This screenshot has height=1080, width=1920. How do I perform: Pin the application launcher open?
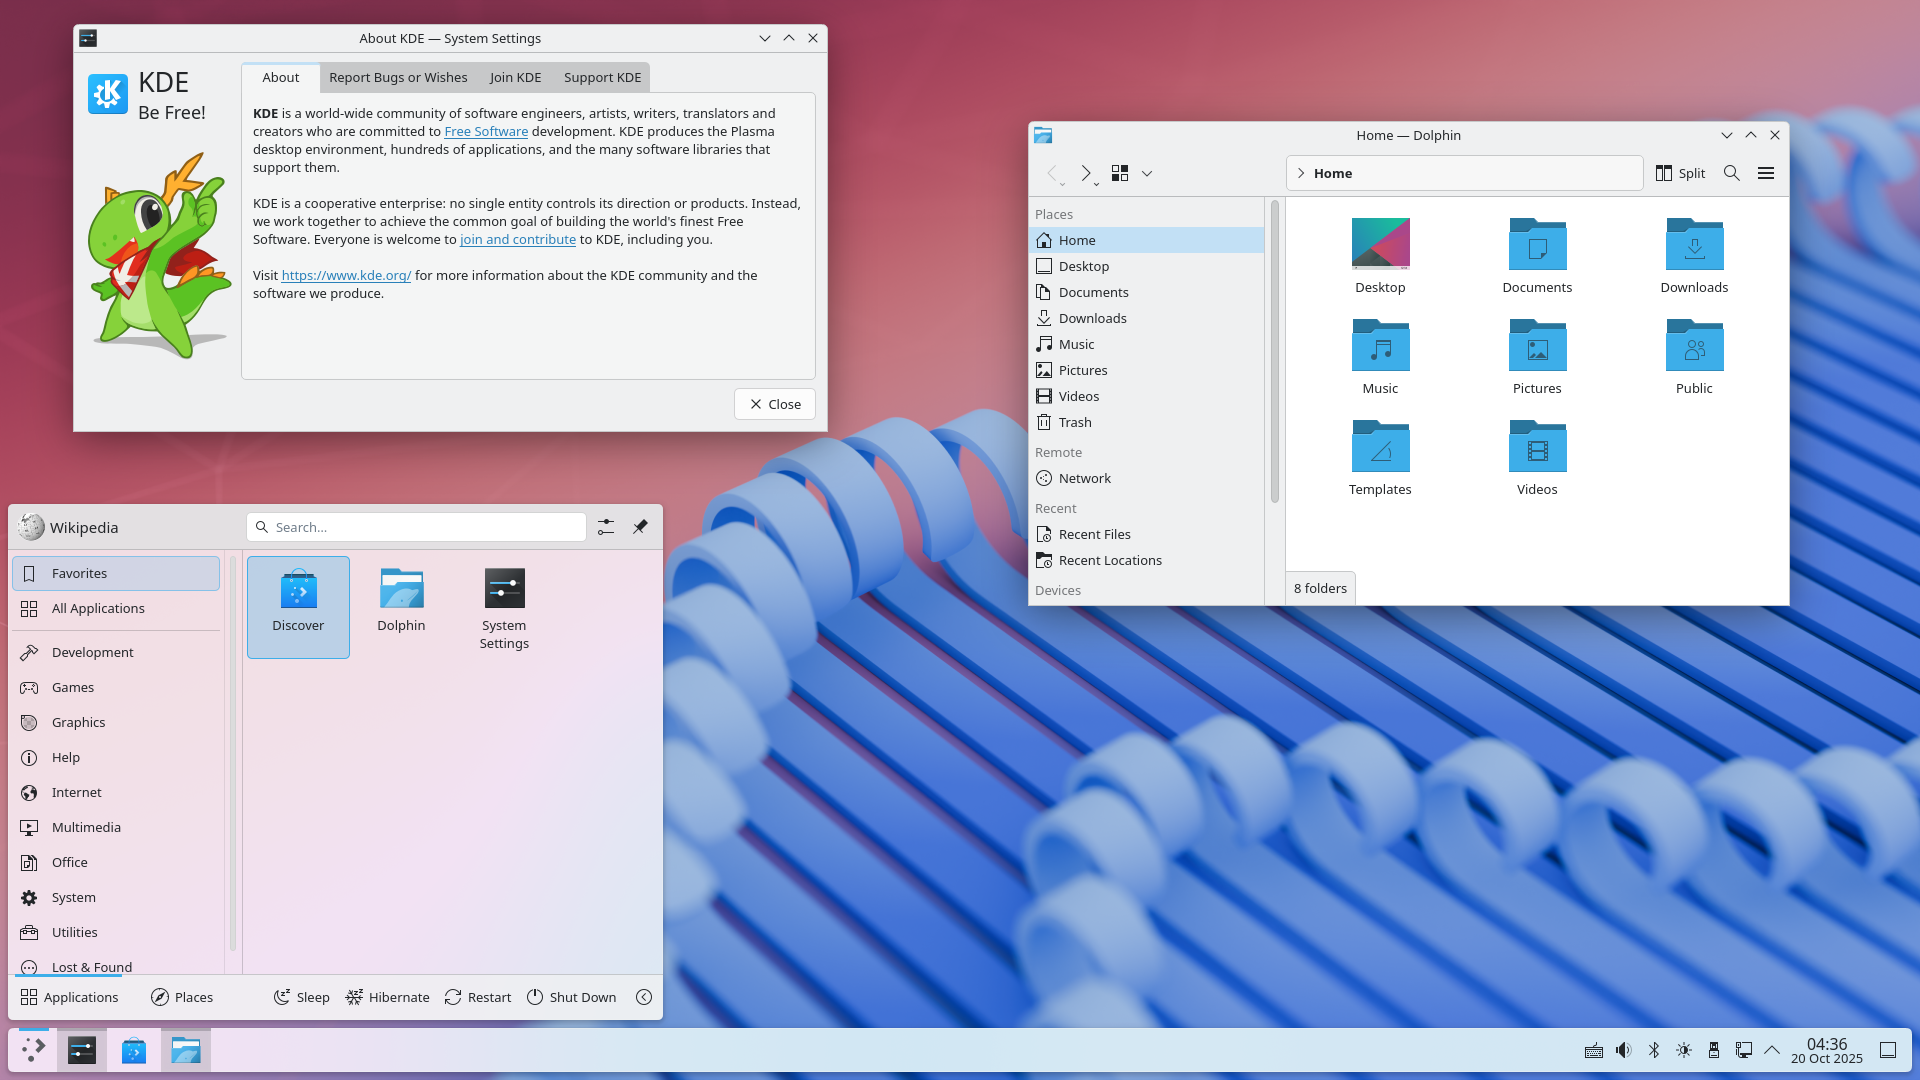pyautogui.click(x=640, y=526)
